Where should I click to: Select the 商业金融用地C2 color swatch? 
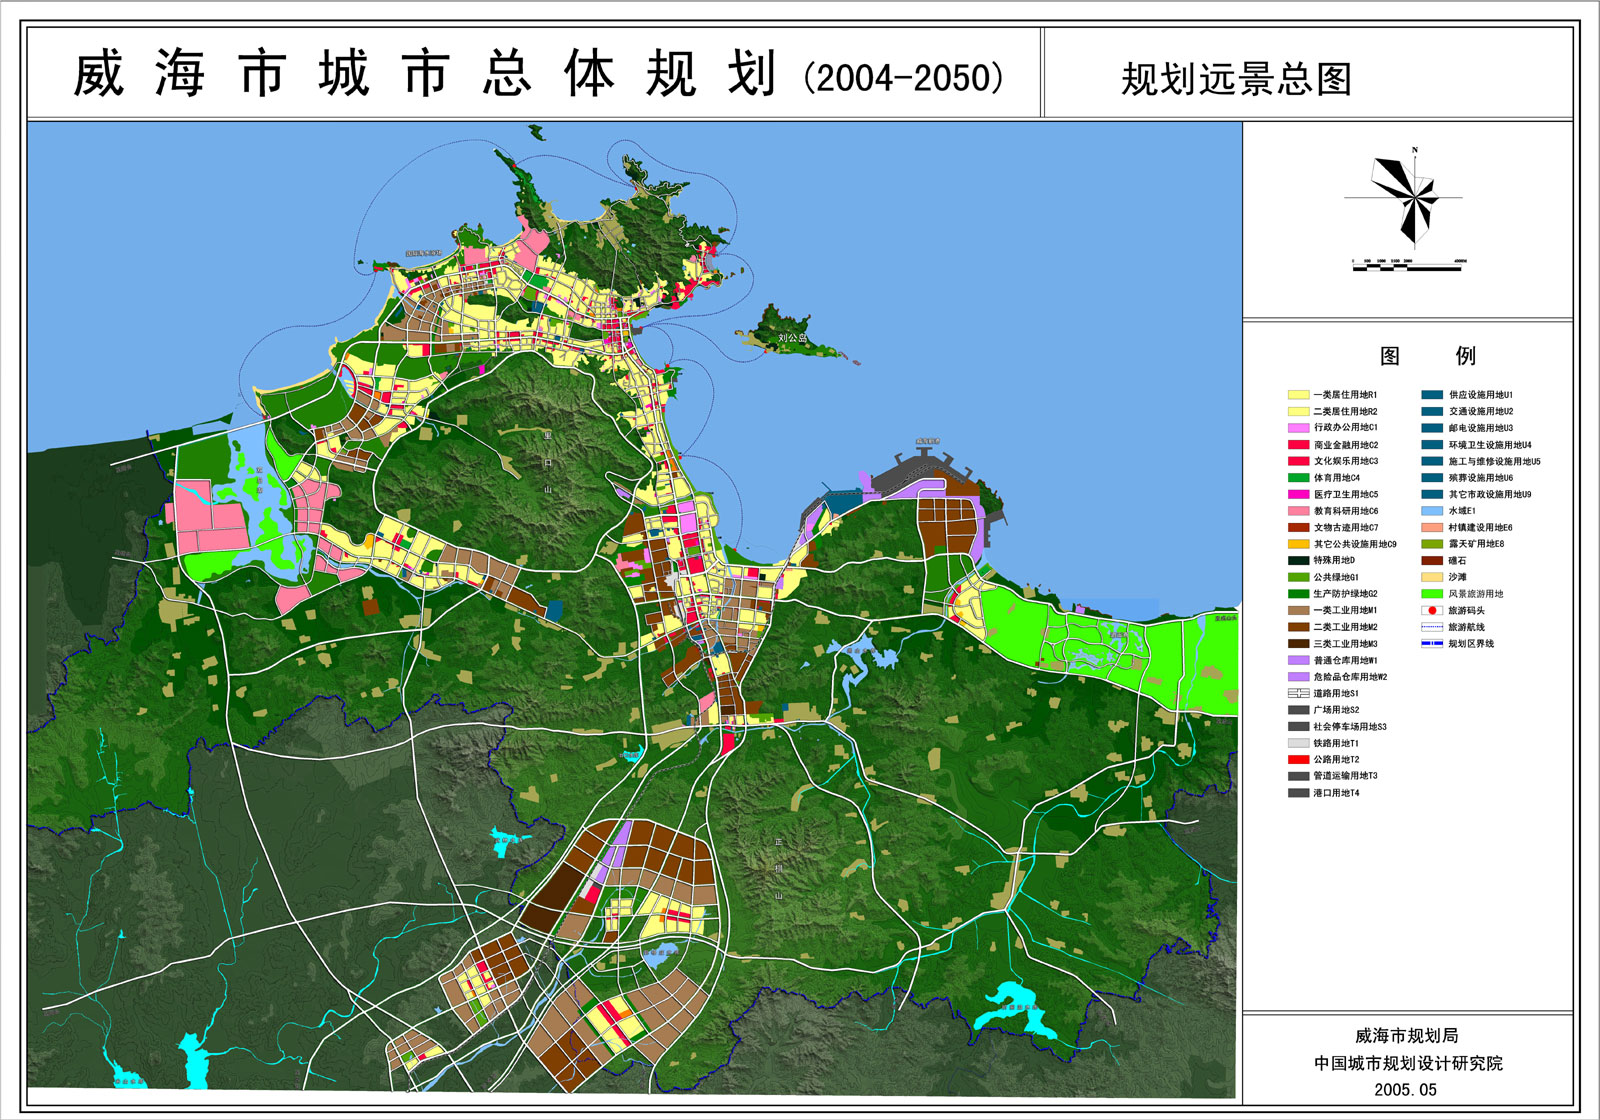(x=1297, y=444)
